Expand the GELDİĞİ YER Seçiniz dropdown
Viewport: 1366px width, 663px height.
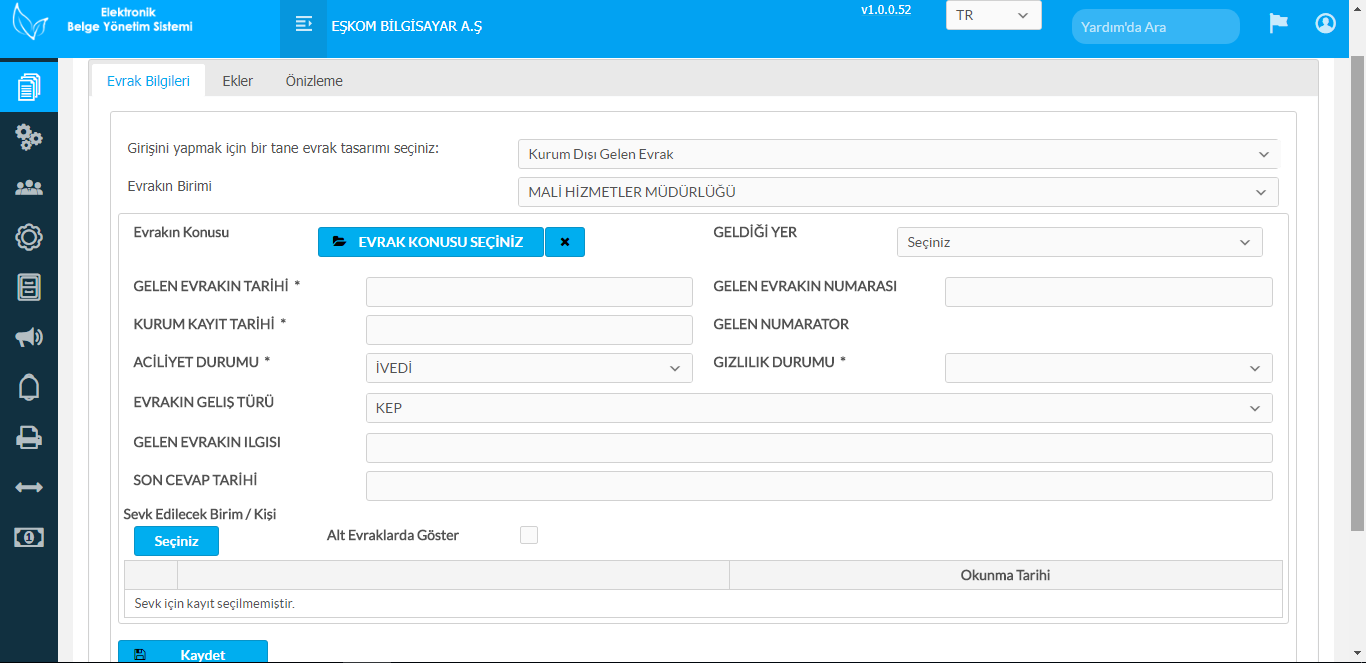click(x=1079, y=242)
